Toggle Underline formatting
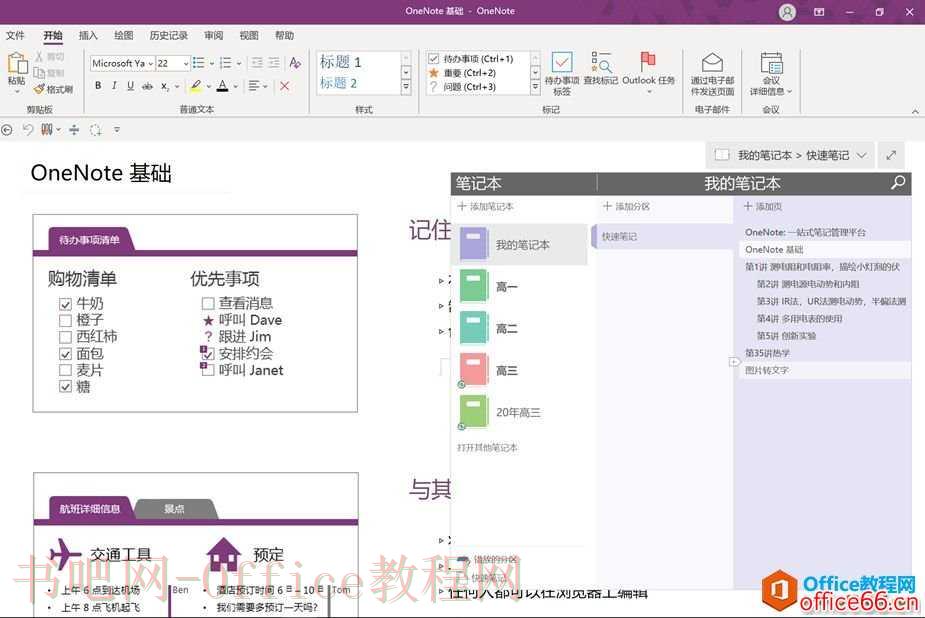Viewport: 925px width, 618px height. pyautogui.click(x=130, y=86)
